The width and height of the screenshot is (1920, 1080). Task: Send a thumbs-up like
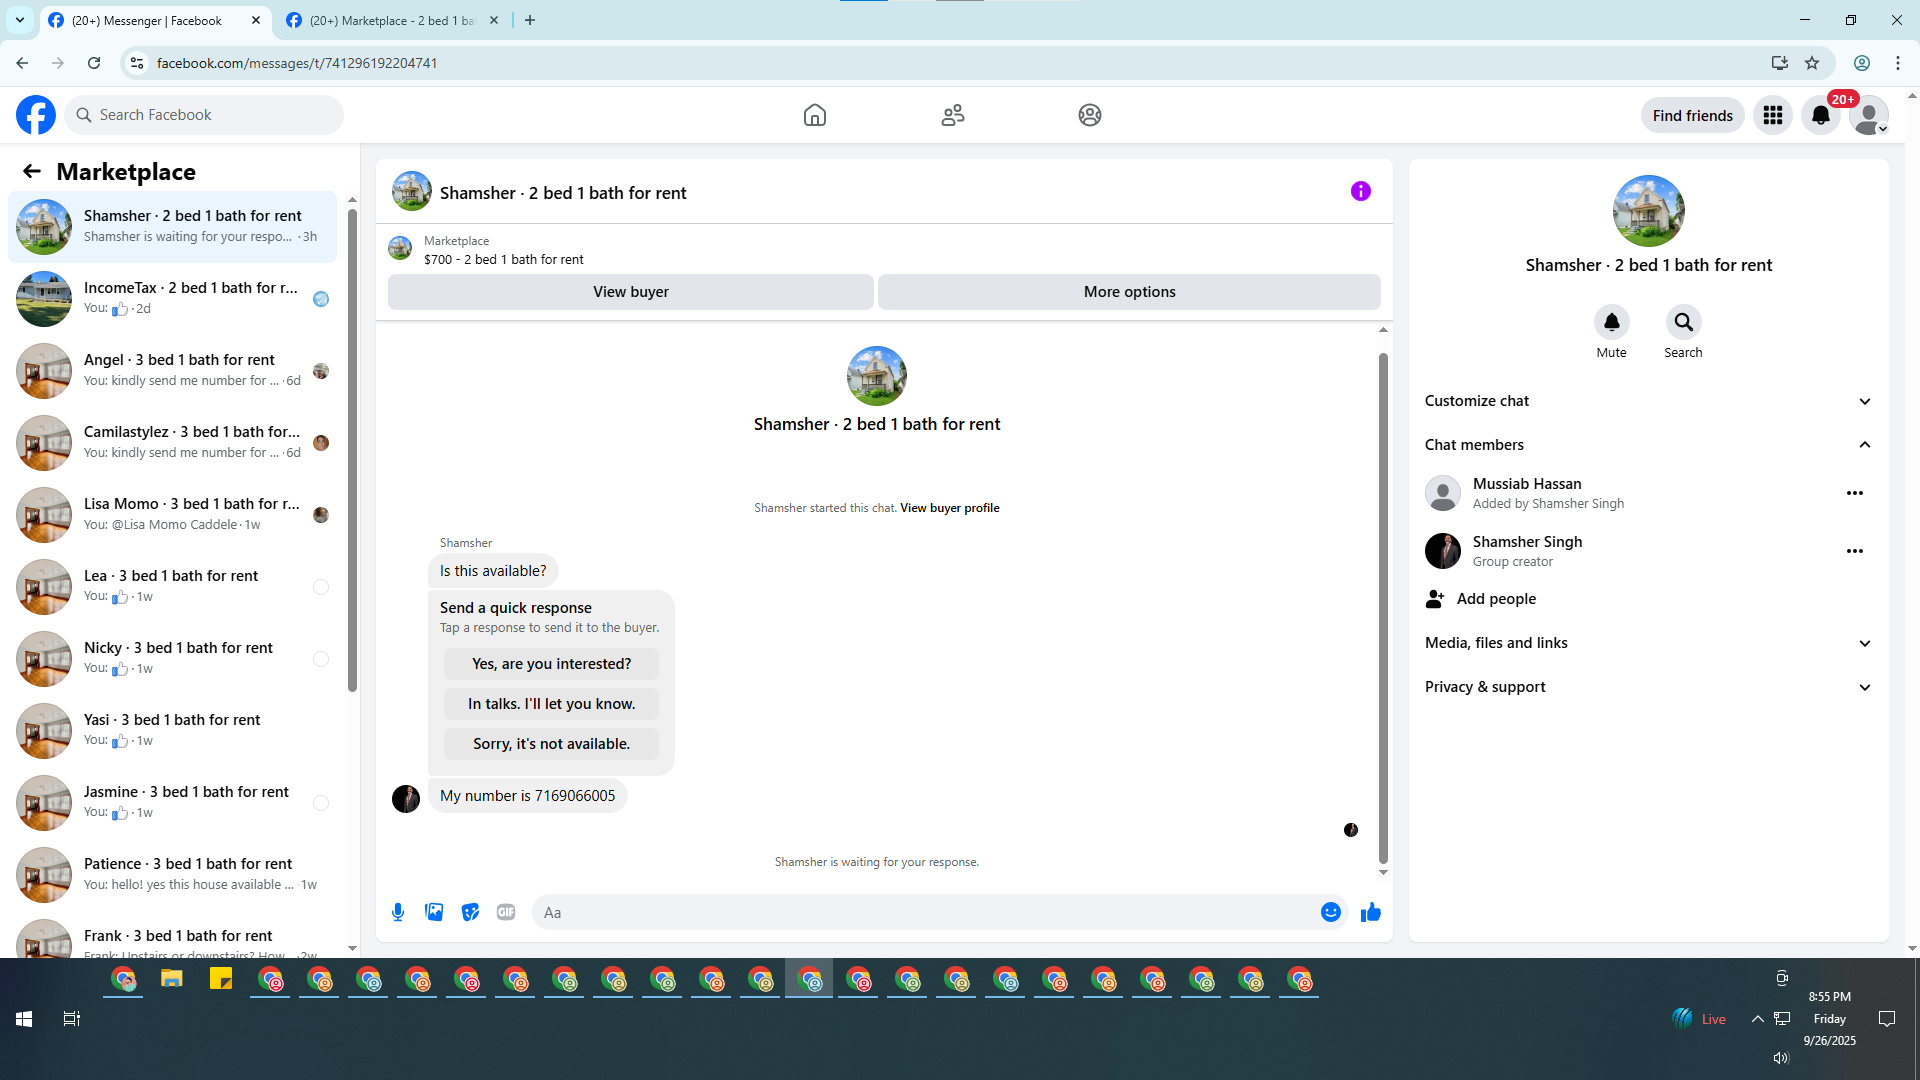(x=1370, y=912)
